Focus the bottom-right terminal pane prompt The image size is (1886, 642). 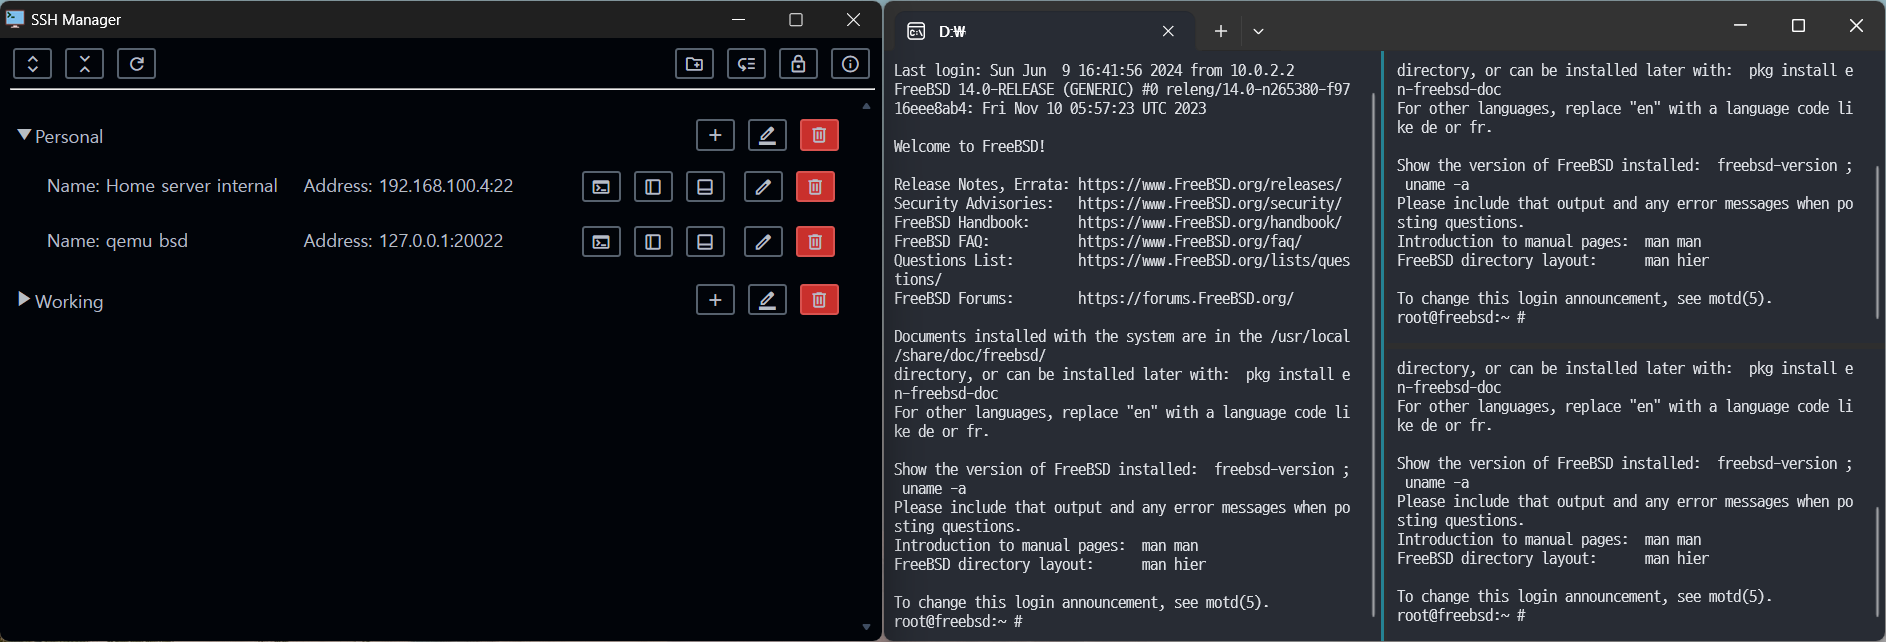tap(1461, 615)
